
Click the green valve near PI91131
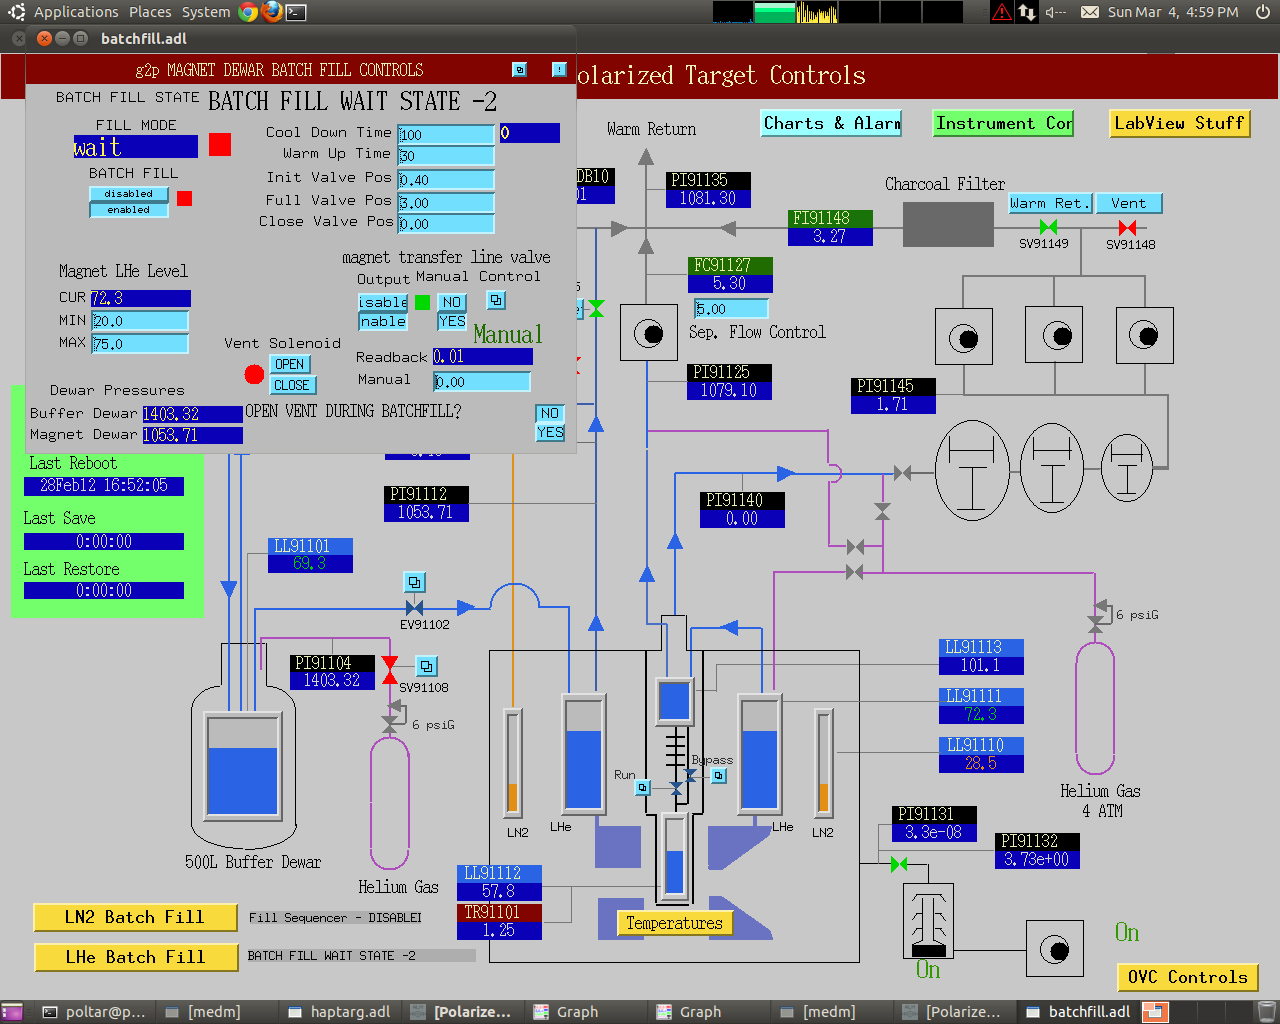(x=899, y=864)
